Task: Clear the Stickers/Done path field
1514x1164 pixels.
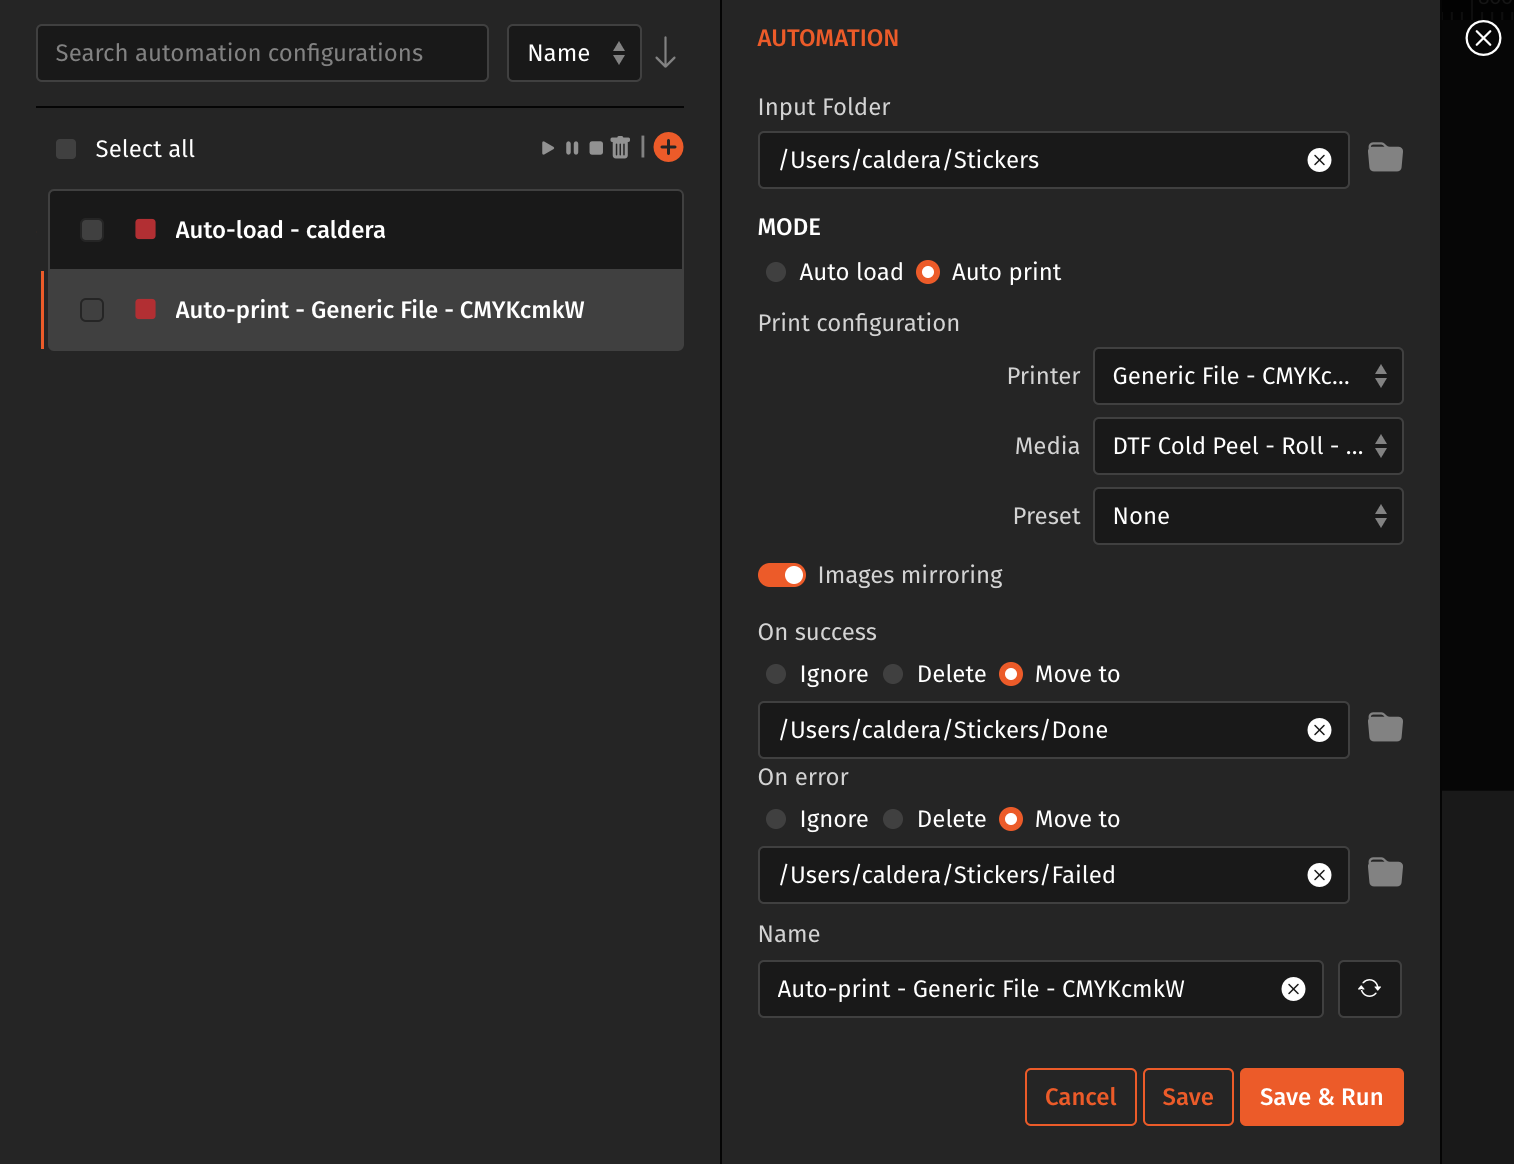Action: (x=1319, y=730)
